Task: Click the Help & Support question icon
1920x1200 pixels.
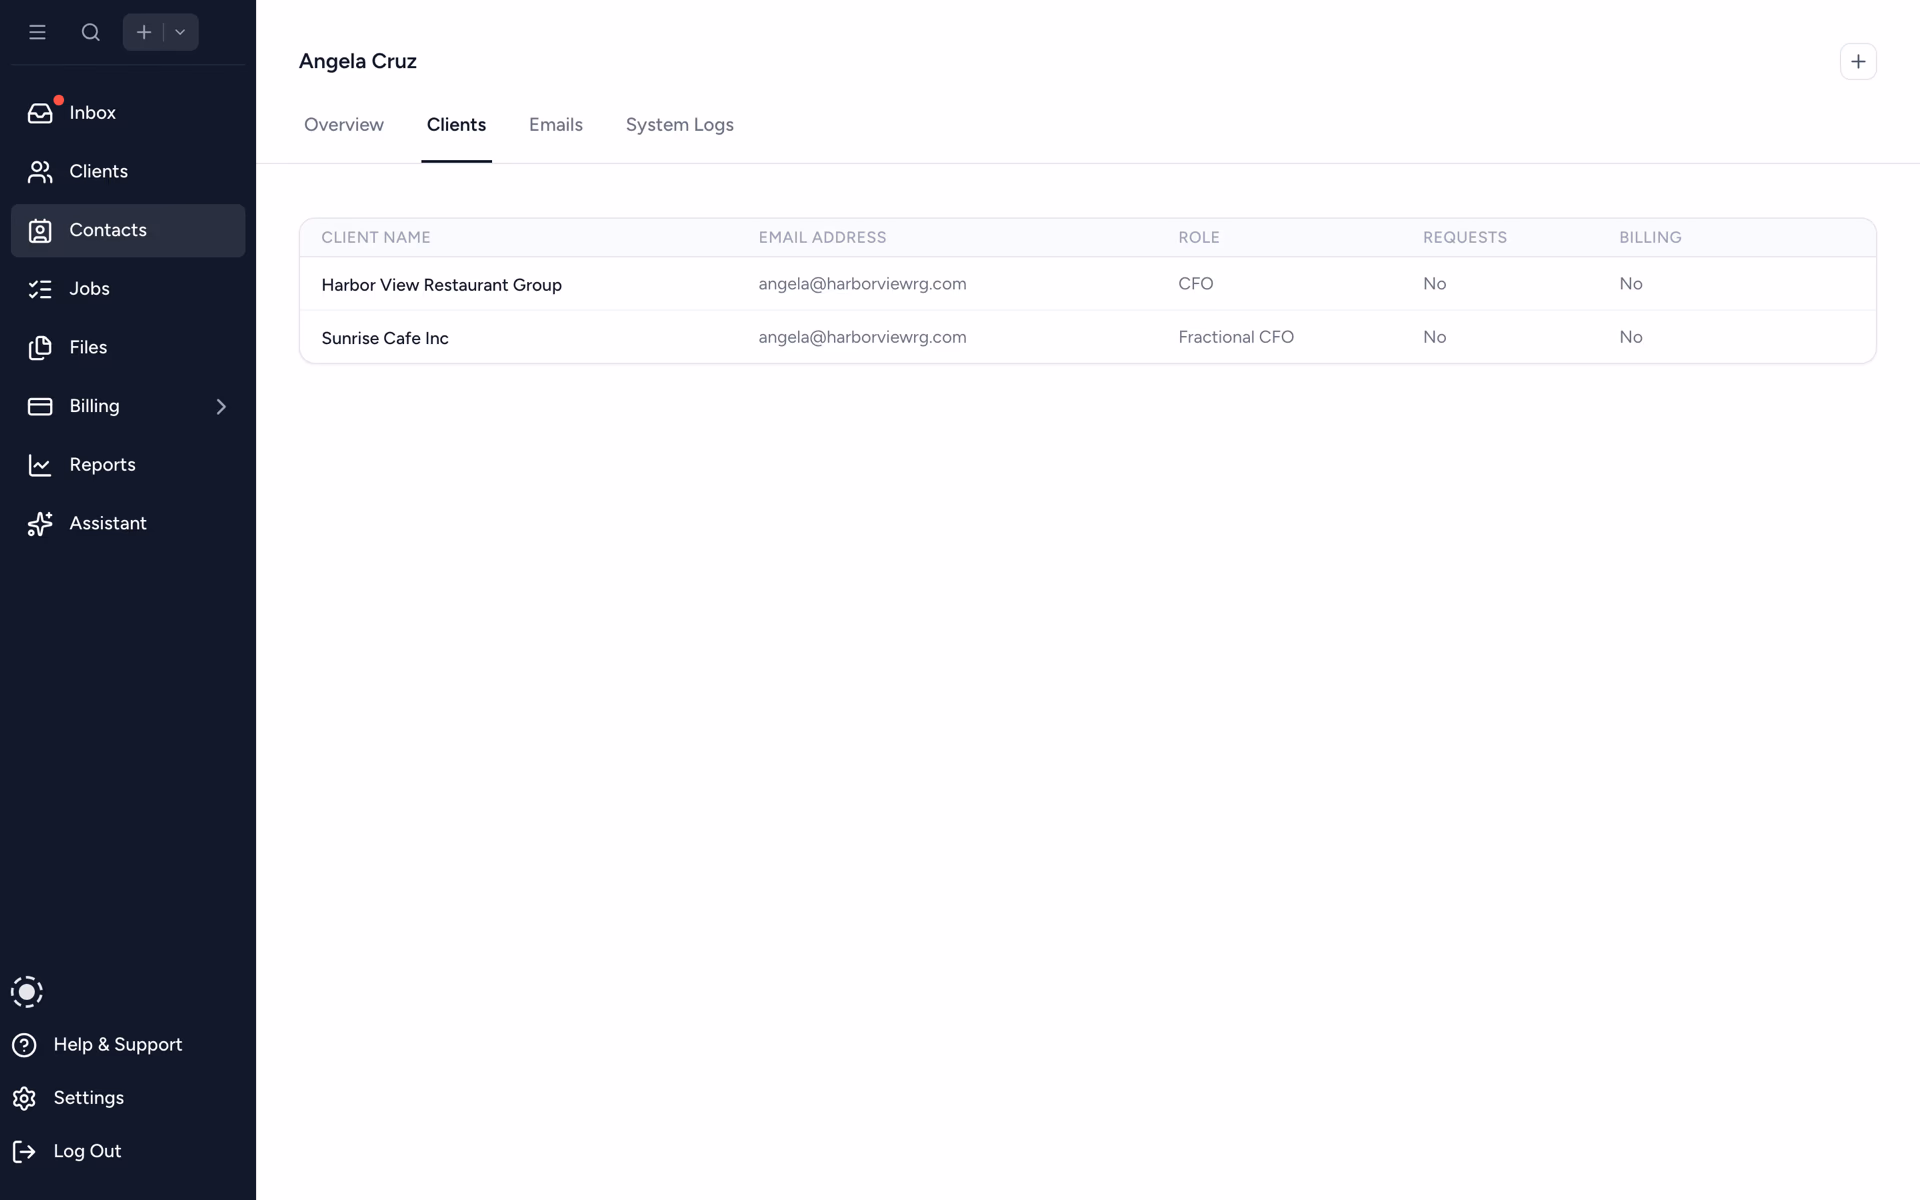Action: click(x=24, y=1045)
